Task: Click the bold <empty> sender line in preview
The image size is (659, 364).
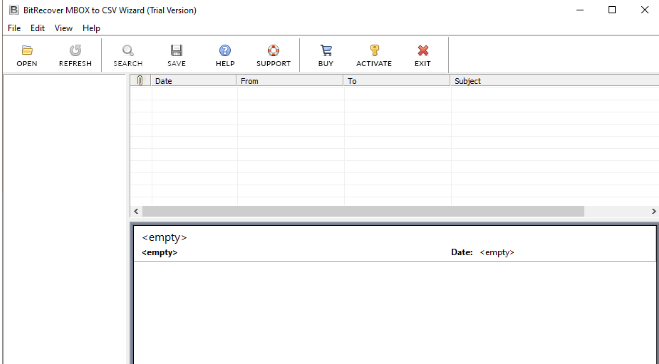Action: (160, 252)
